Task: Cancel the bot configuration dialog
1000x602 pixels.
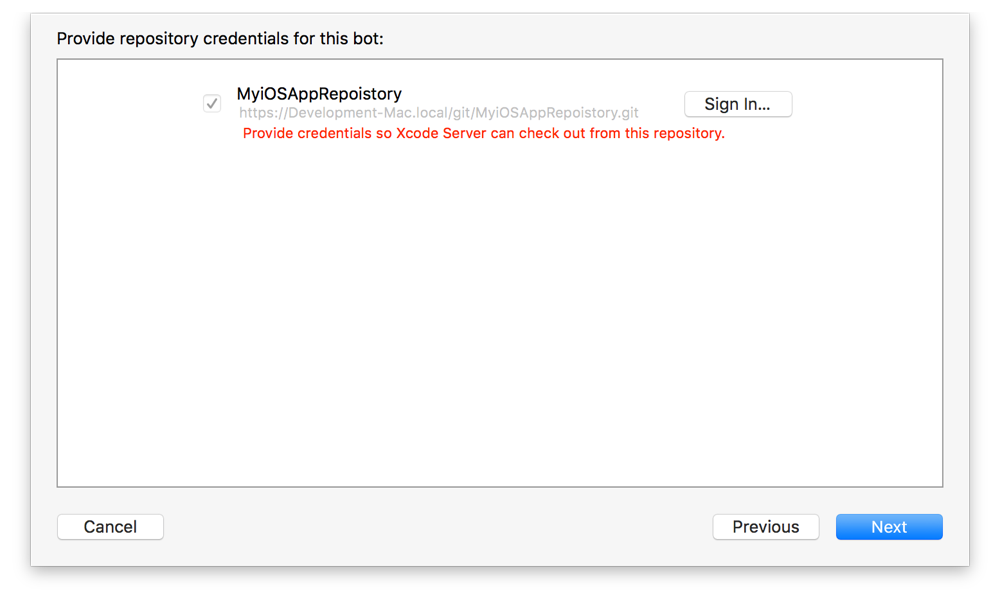Action: (x=110, y=527)
